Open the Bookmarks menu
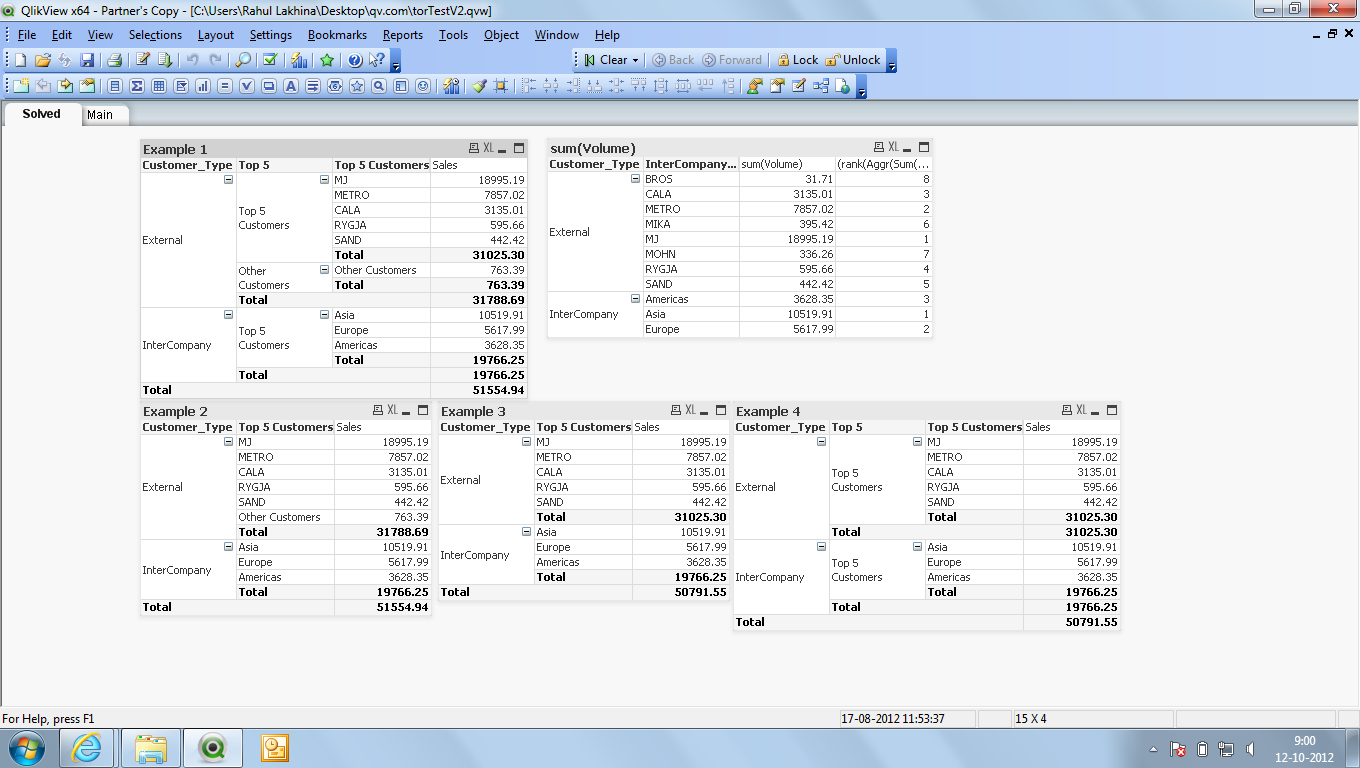 [337, 35]
